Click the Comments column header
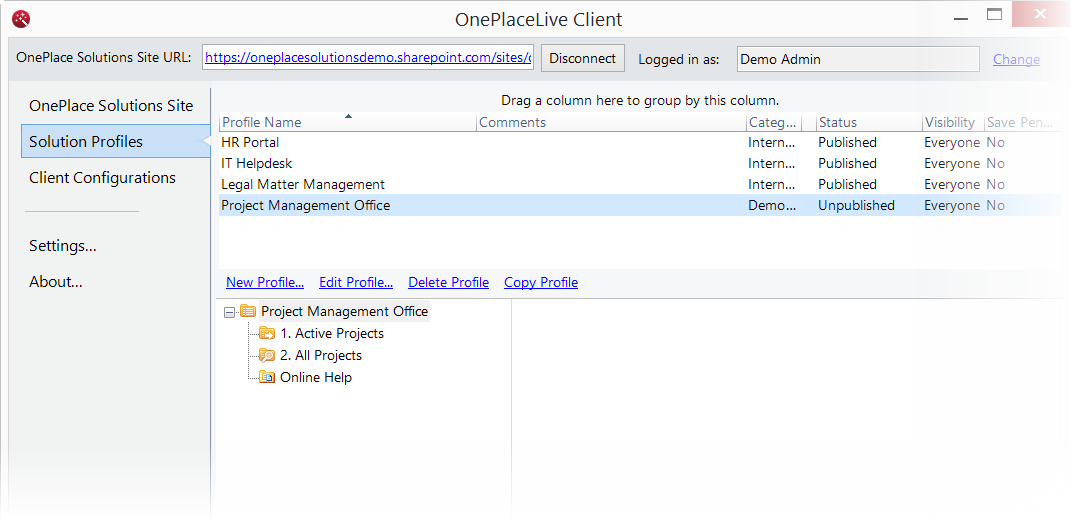The image size is (1078, 520). 611,122
